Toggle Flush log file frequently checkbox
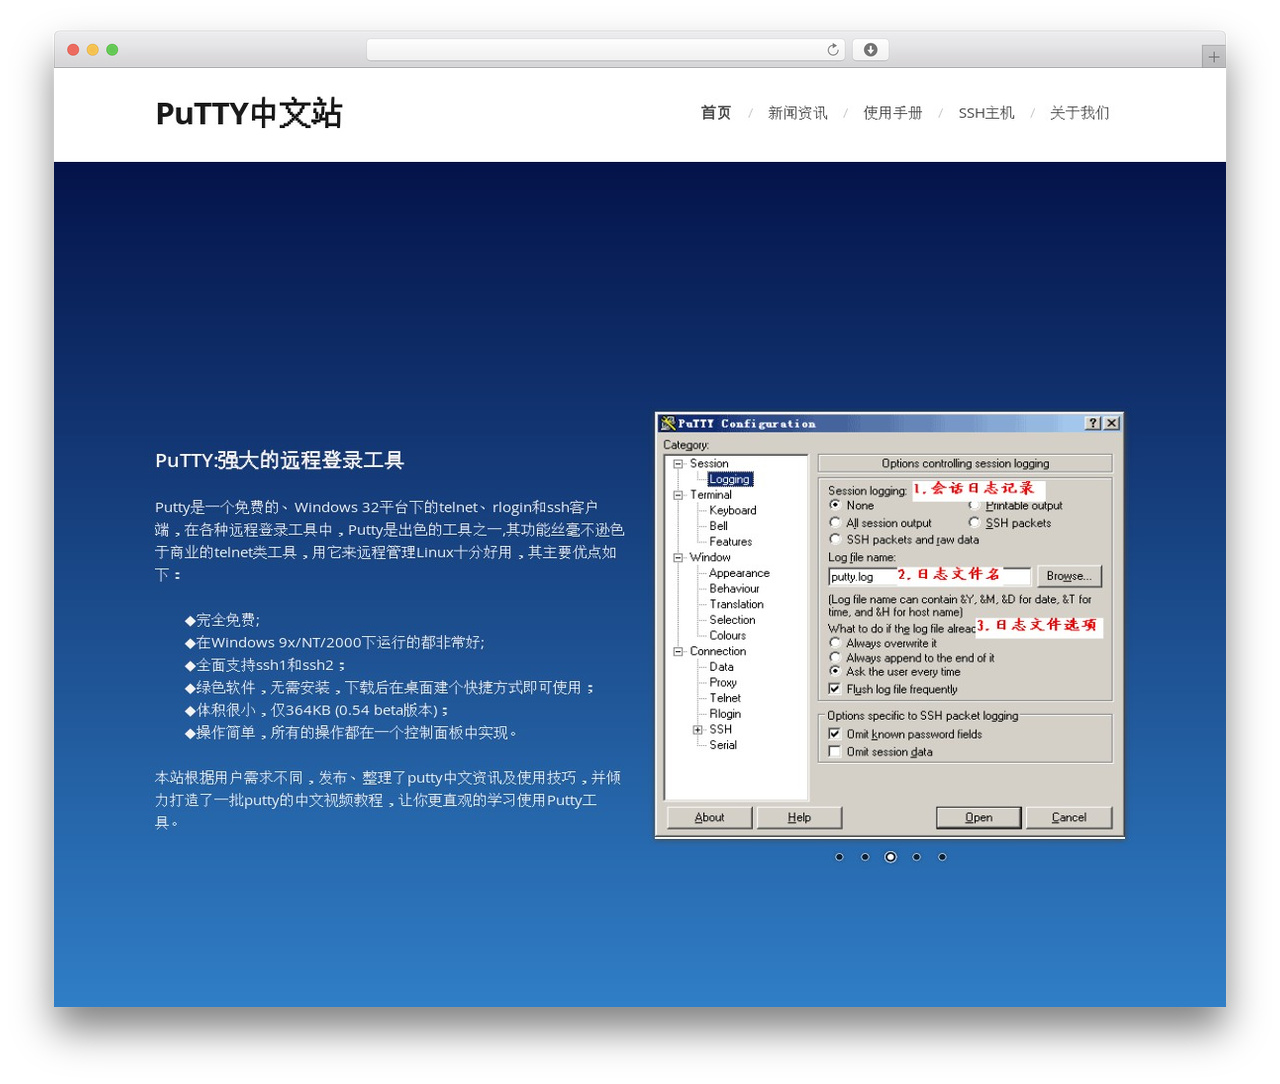 click(x=835, y=689)
